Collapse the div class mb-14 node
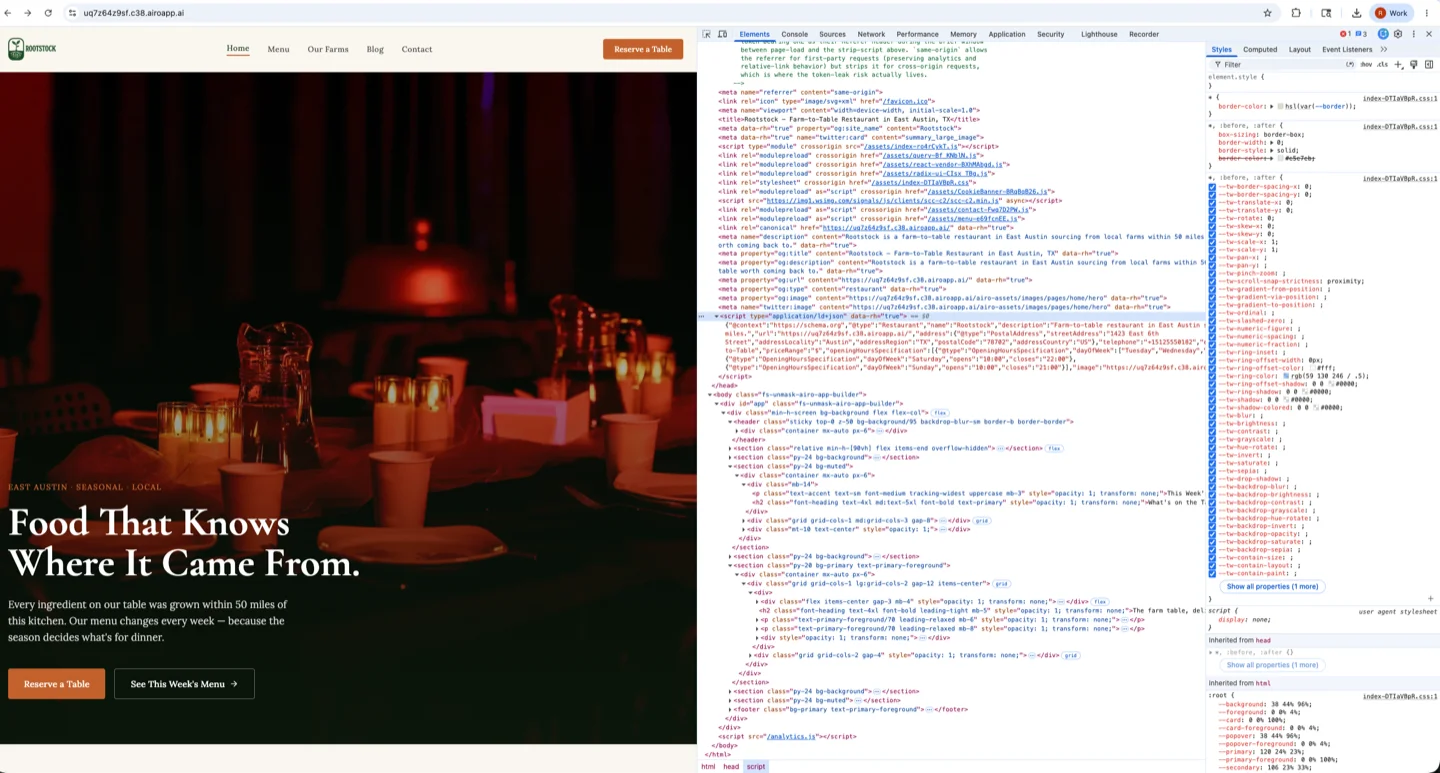Viewport: 1440px width, 773px height. [744, 484]
